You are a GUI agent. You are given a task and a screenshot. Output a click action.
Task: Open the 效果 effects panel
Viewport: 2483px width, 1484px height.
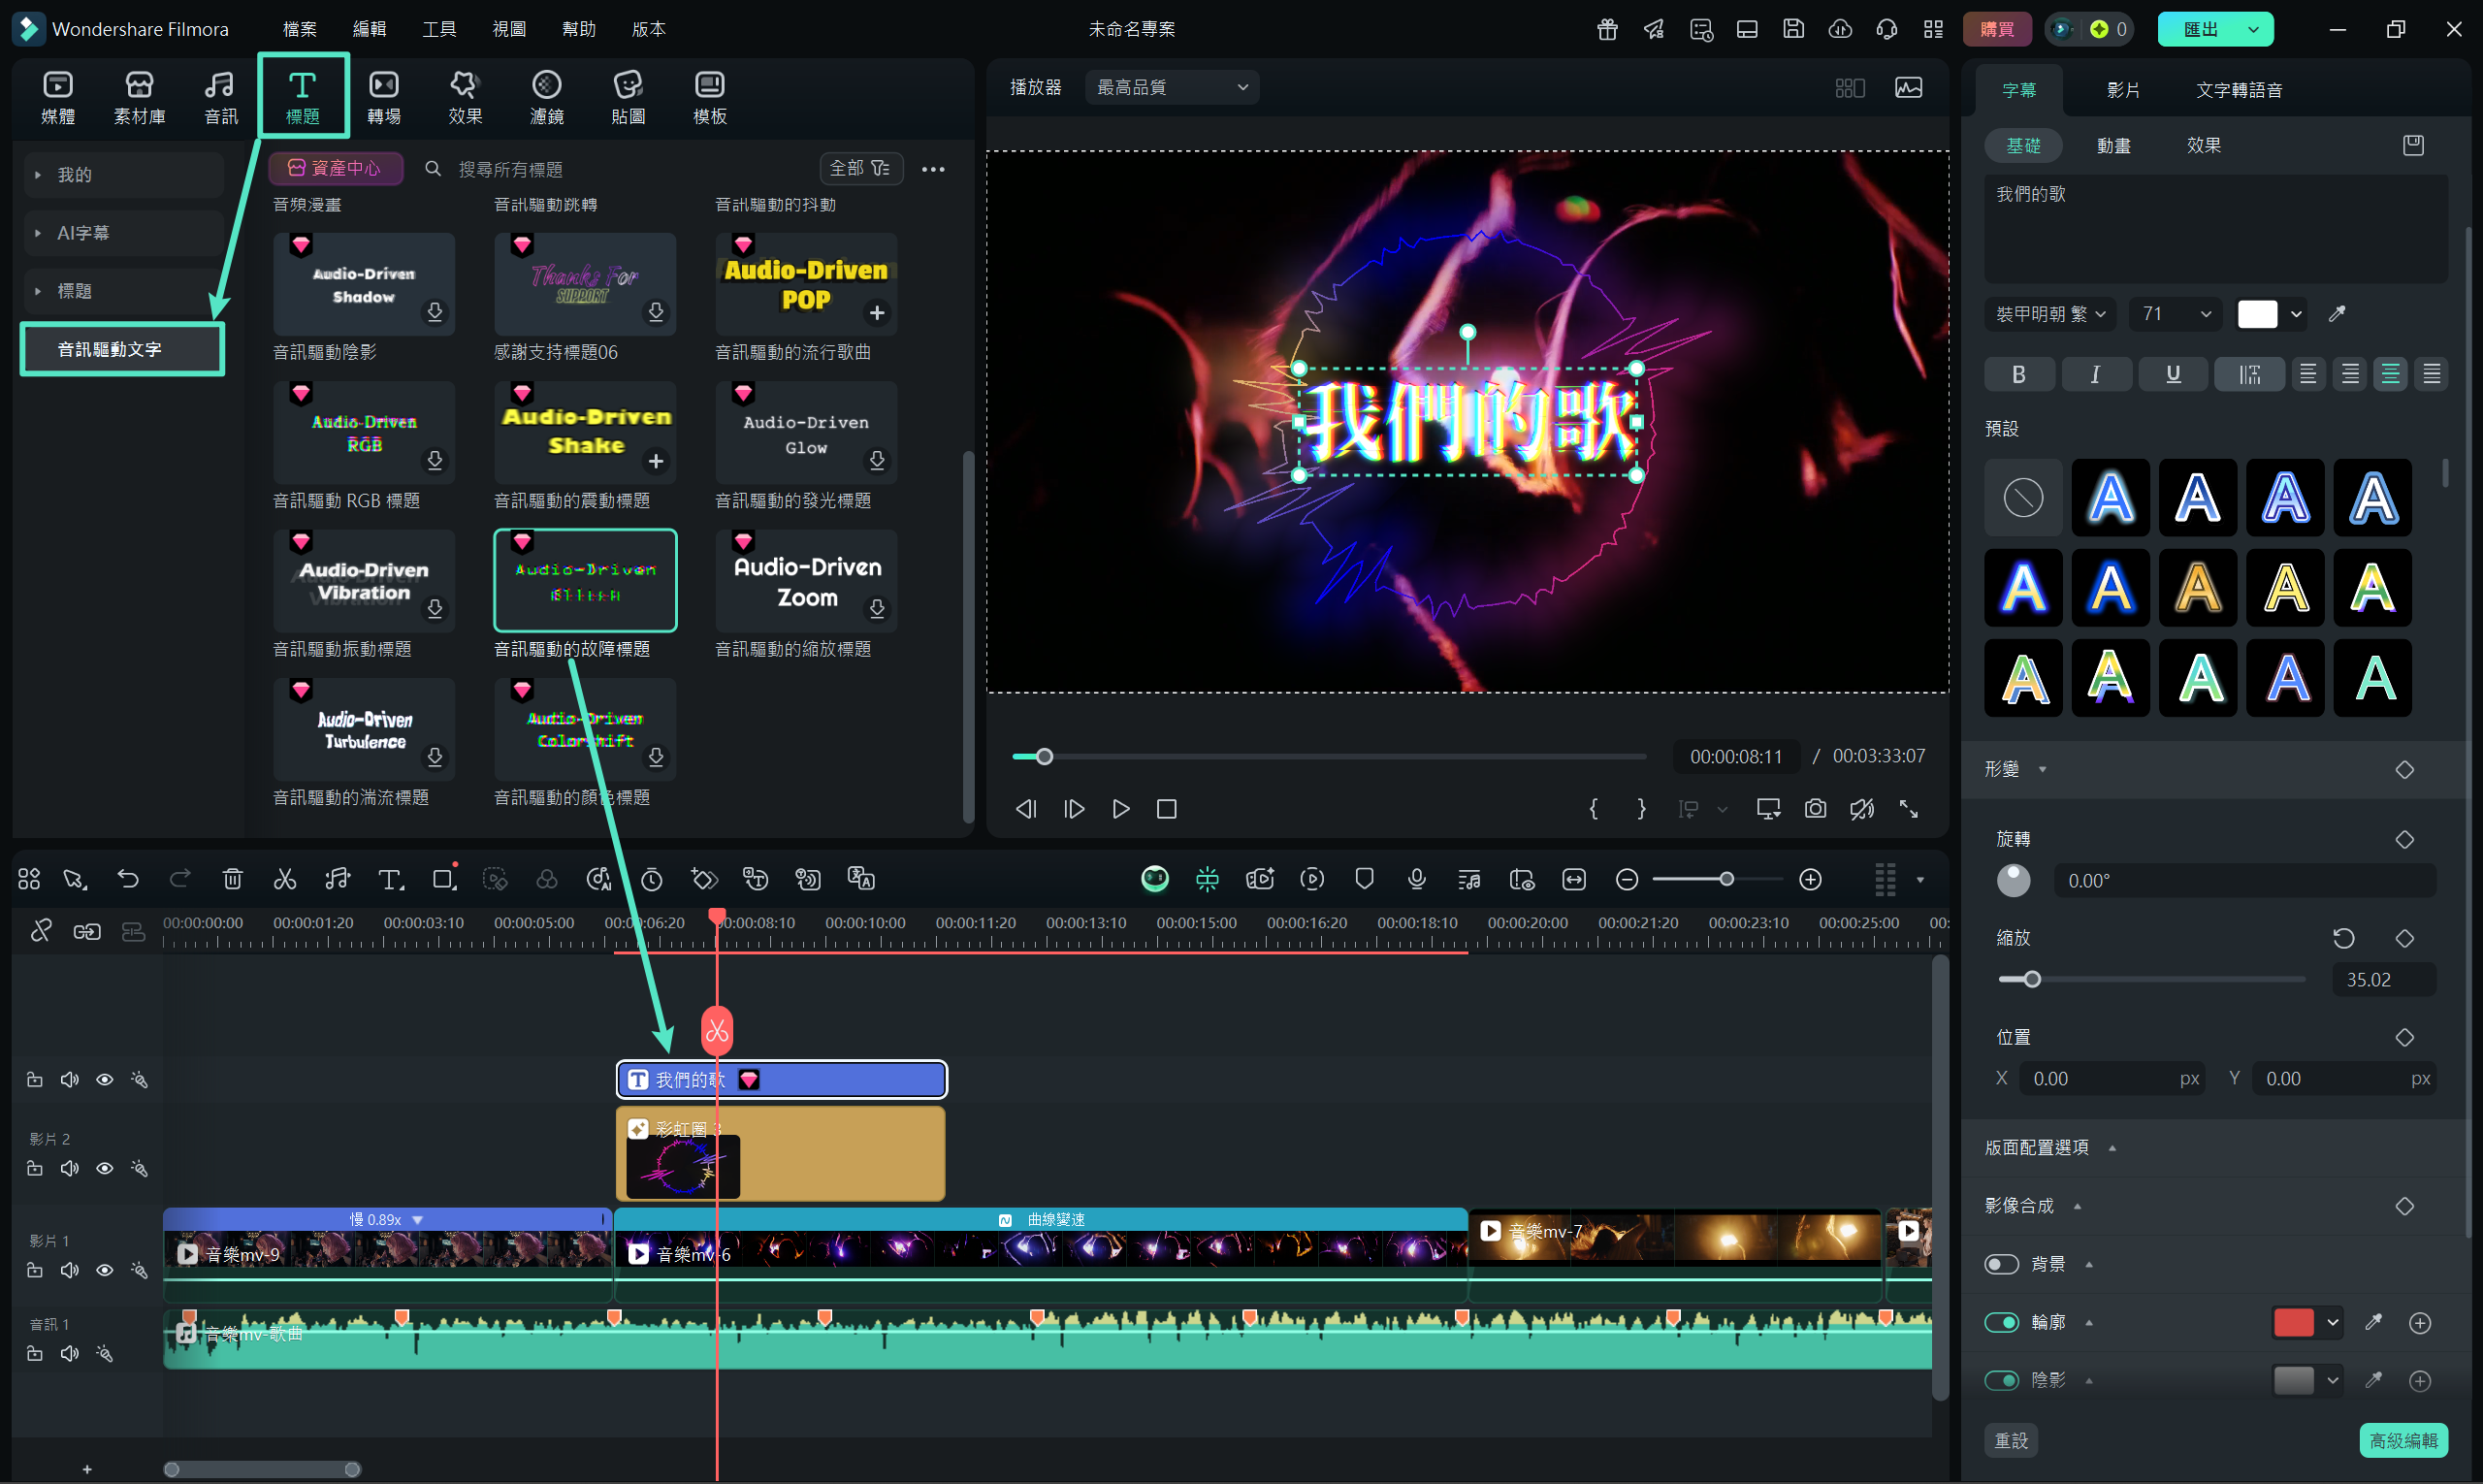click(465, 97)
